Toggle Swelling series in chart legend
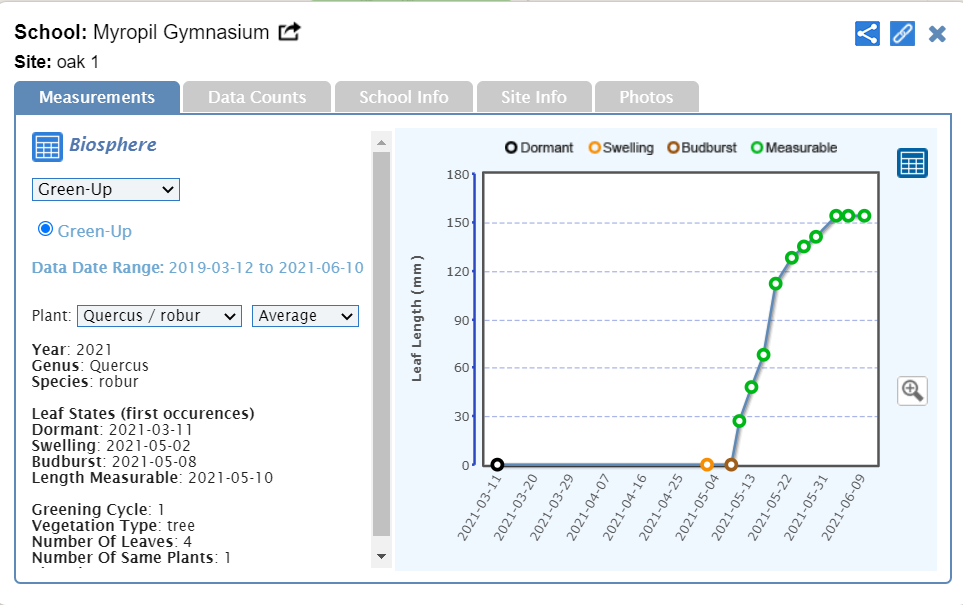The image size is (963, 605). click(620, 148)
